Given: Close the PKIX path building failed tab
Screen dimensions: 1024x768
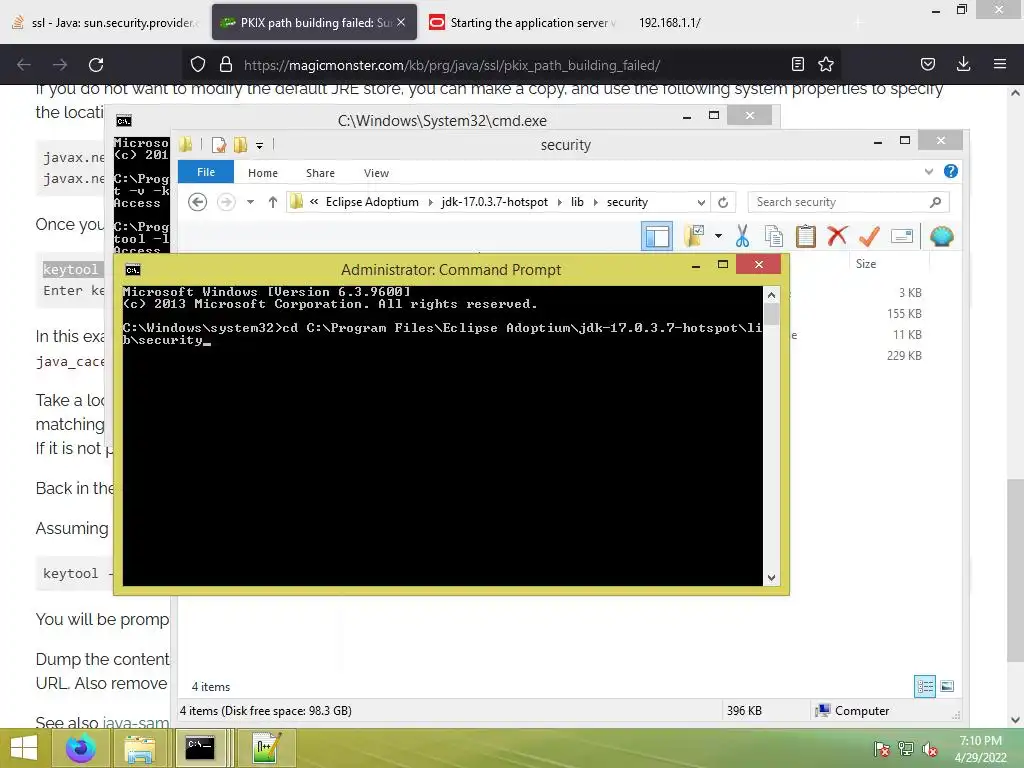Looking at the screenshot, I should coord(401,22).
